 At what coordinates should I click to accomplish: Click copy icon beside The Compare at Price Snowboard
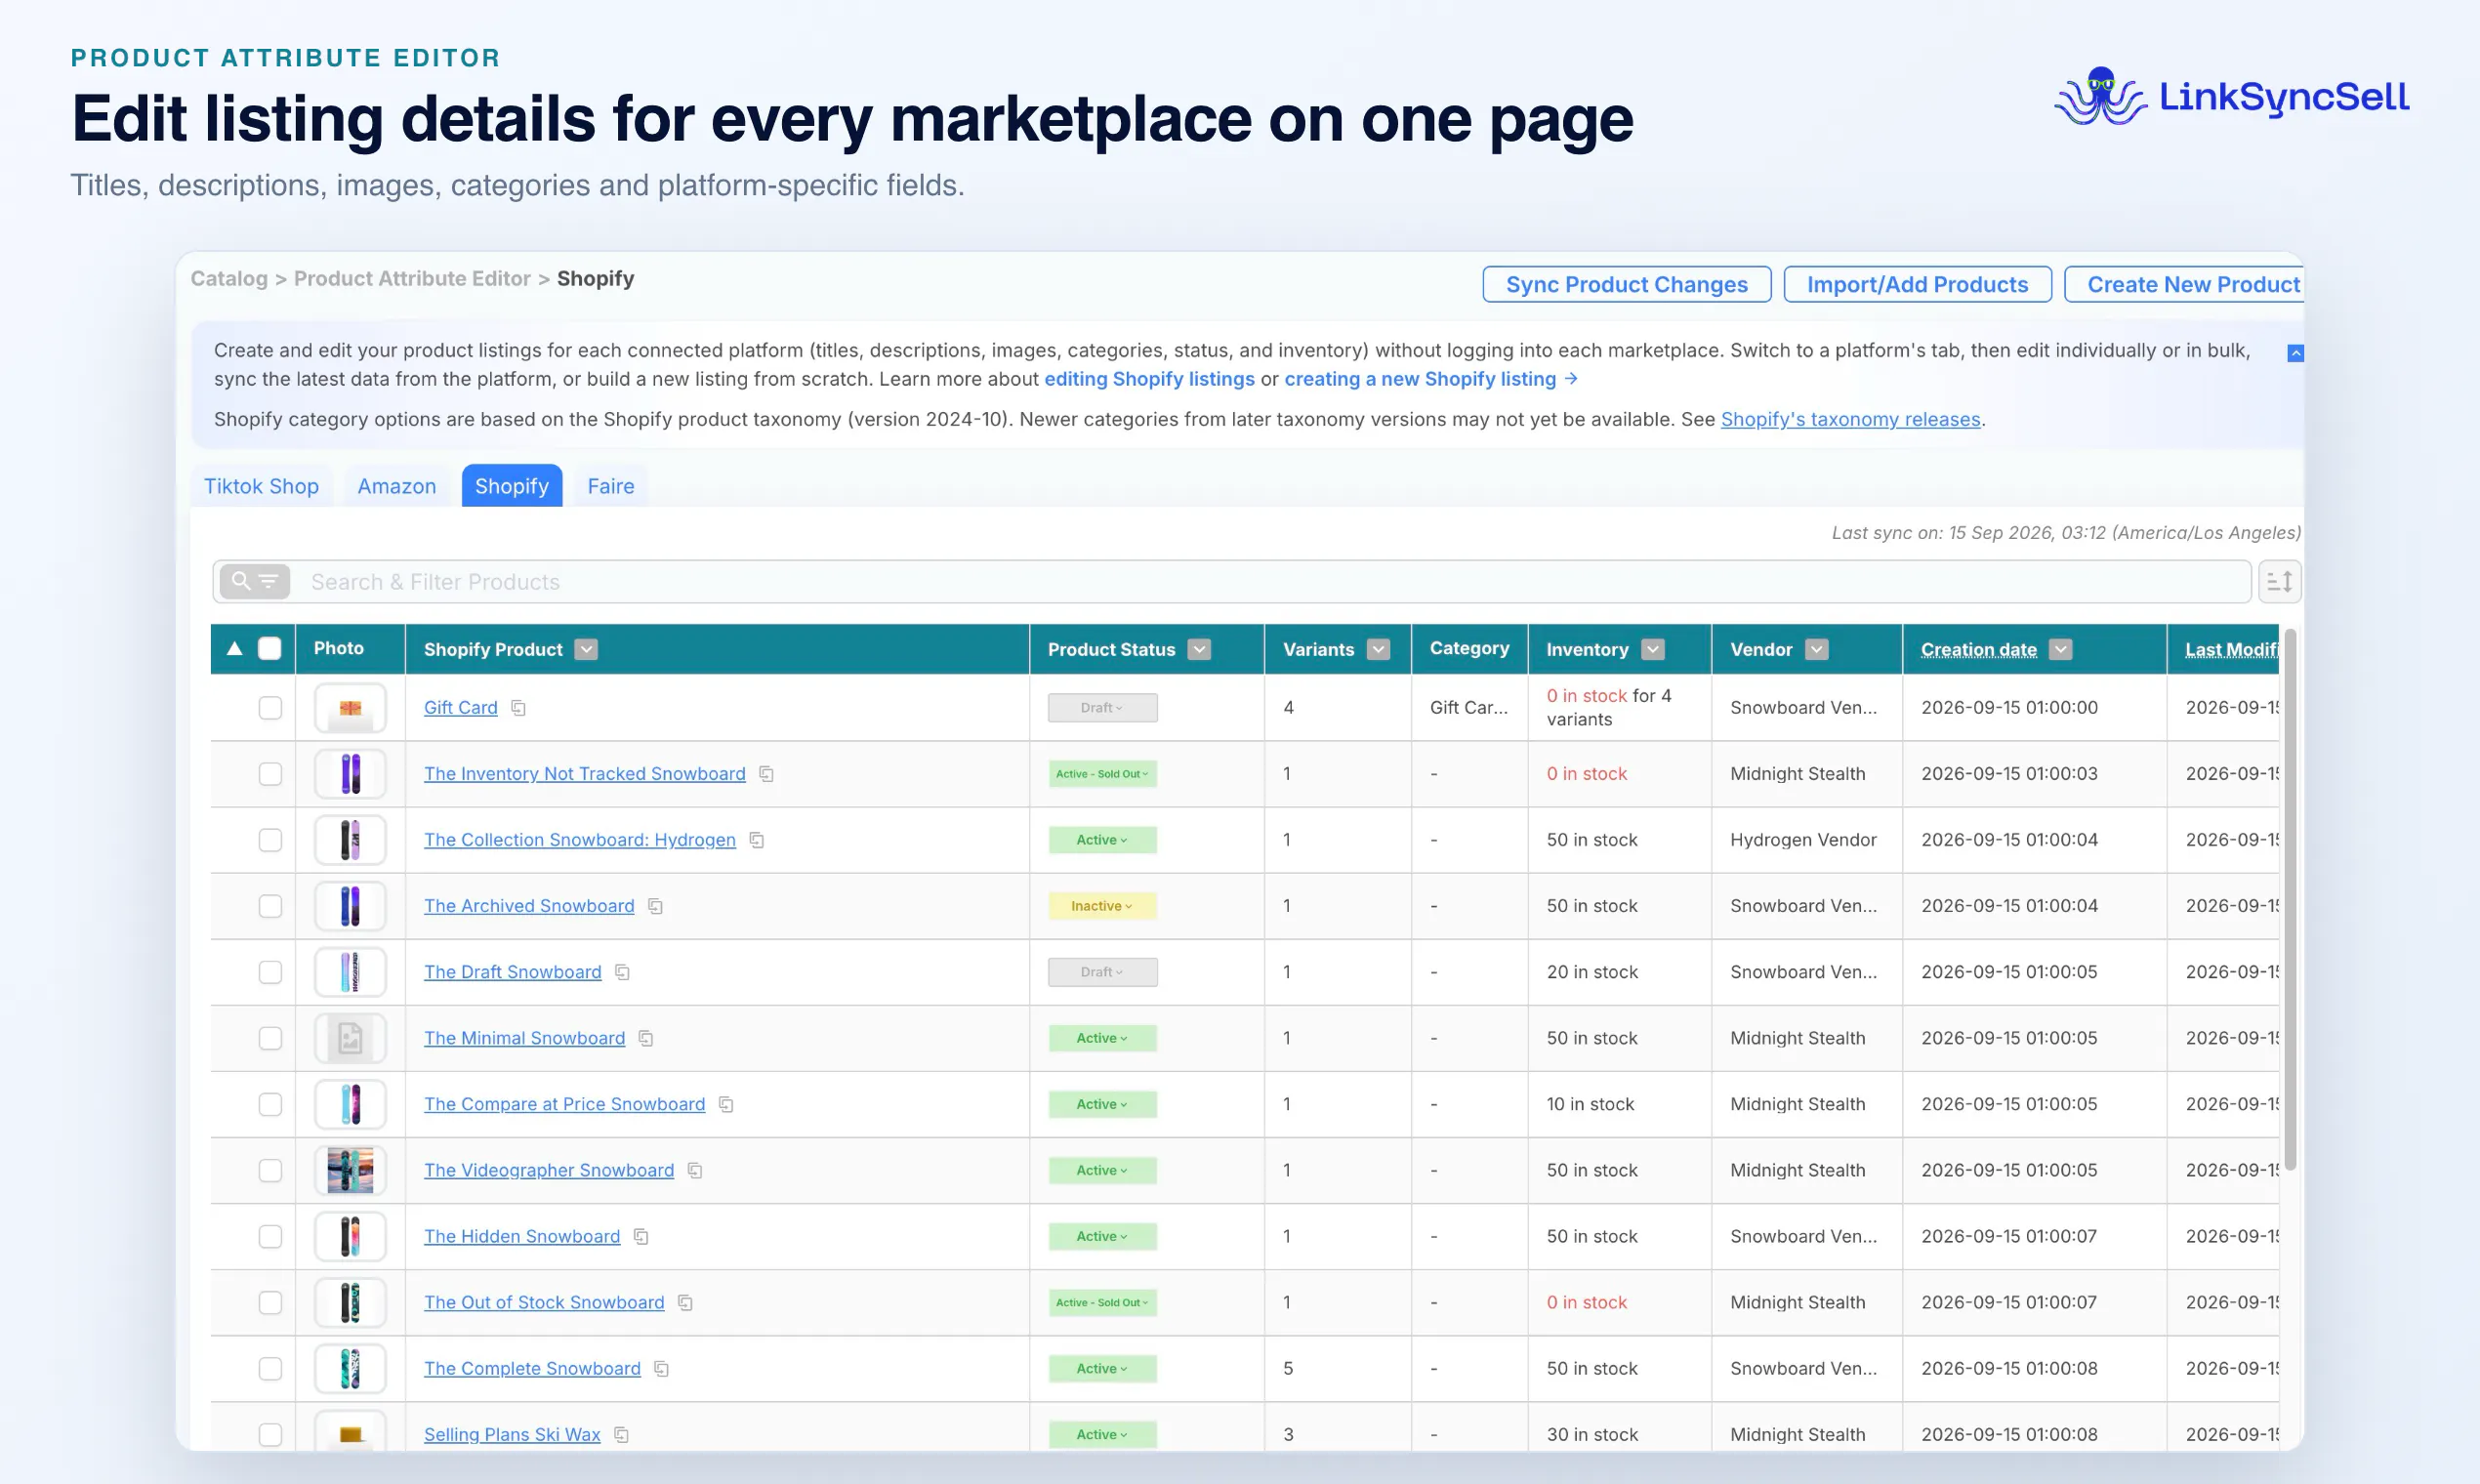726,1104
